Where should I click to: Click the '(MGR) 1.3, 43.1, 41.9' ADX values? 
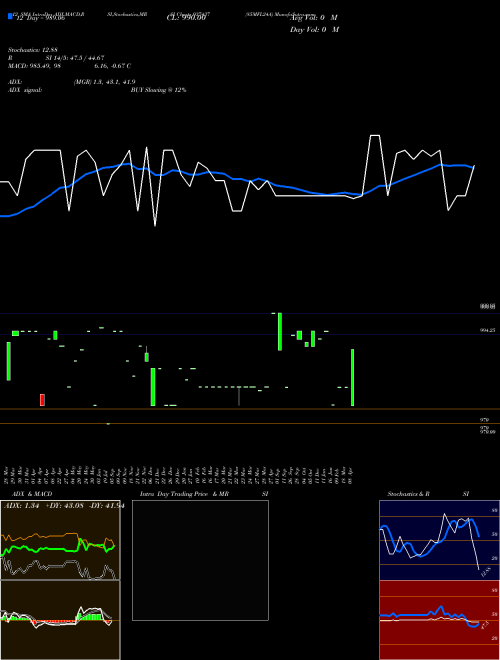104,82
